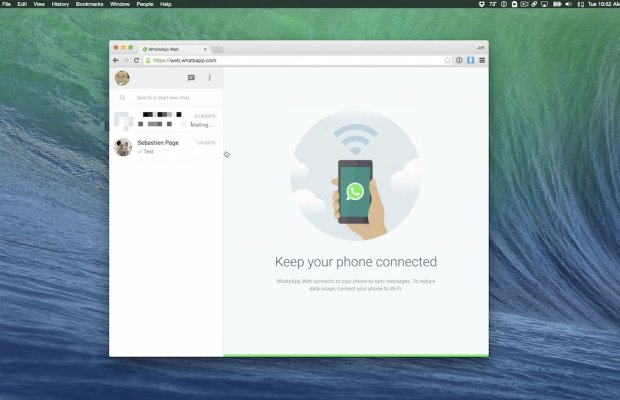Click the Keep your phone connected heading
620x400 pixels.
click(x=356, y=262)
